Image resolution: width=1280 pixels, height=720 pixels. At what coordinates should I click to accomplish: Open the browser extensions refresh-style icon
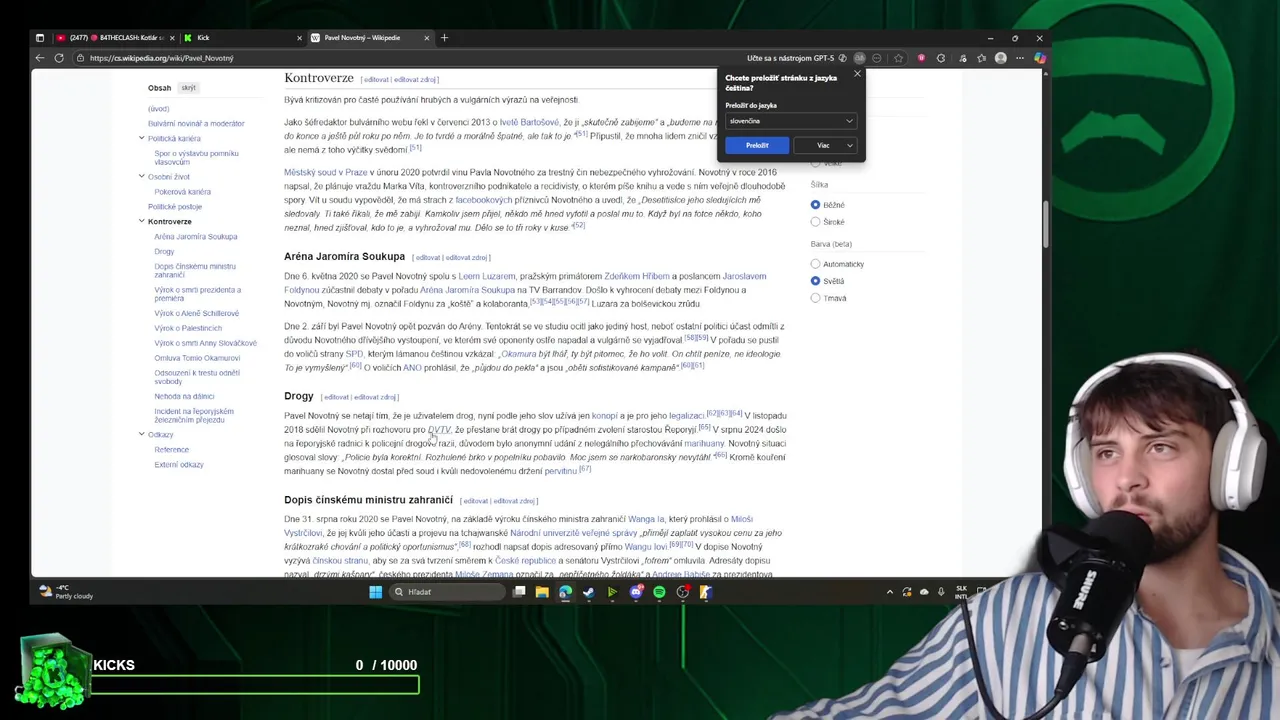tap(941, 58)
